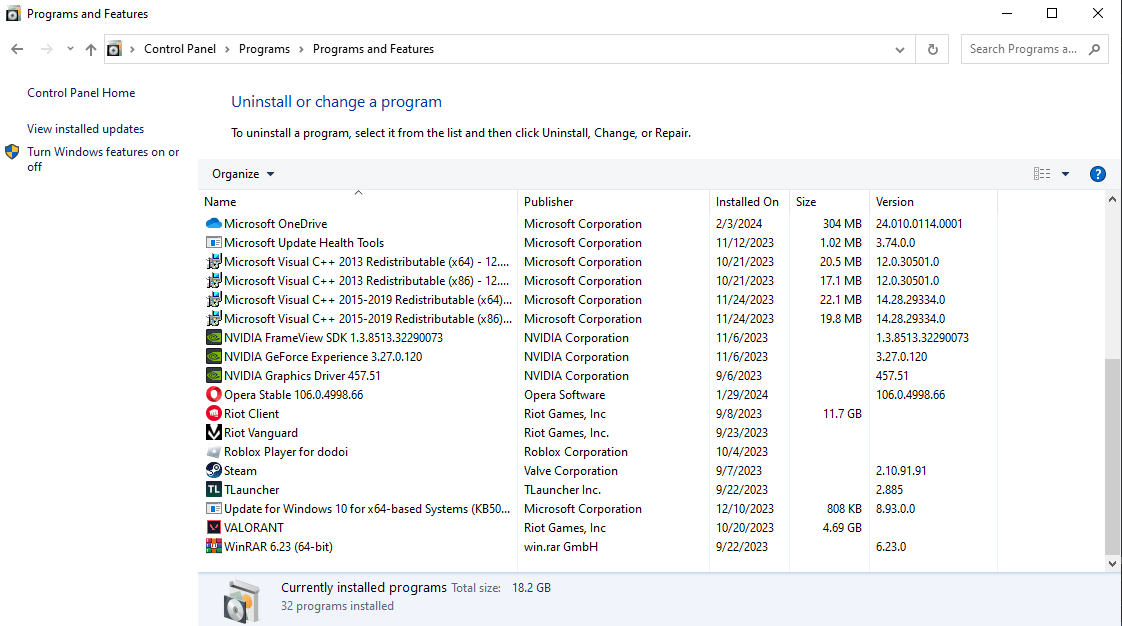Open recent locations dropdown arrow
The width and height of the screenshot is (1122, 626).
click(x=70, y=49)
